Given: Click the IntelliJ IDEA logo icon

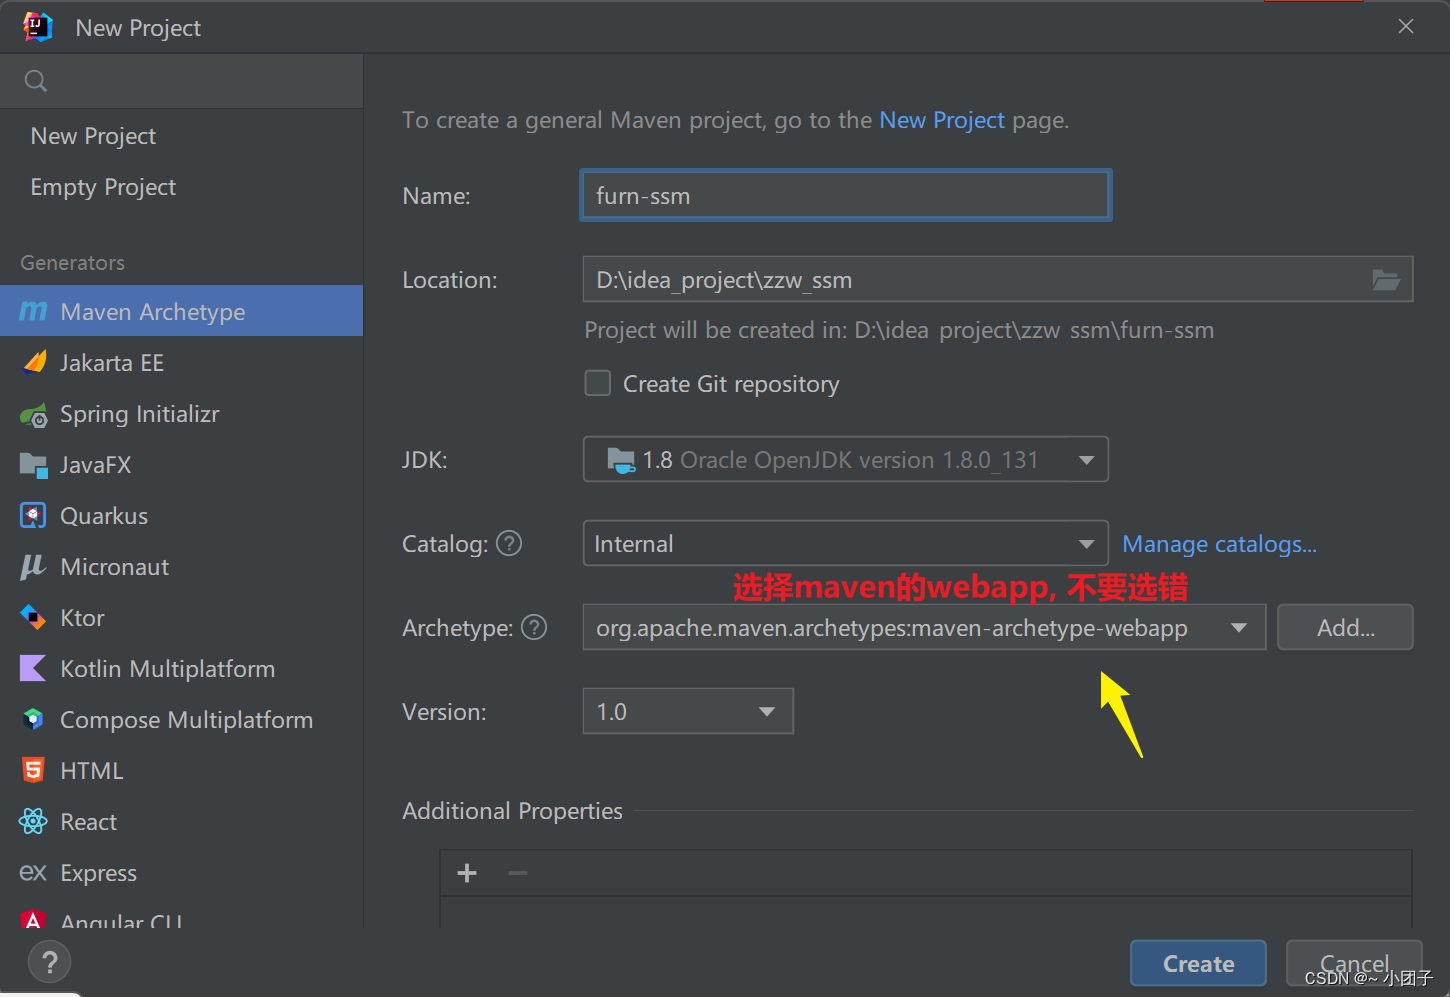Looking at the screenshot, I should (38, 27).
